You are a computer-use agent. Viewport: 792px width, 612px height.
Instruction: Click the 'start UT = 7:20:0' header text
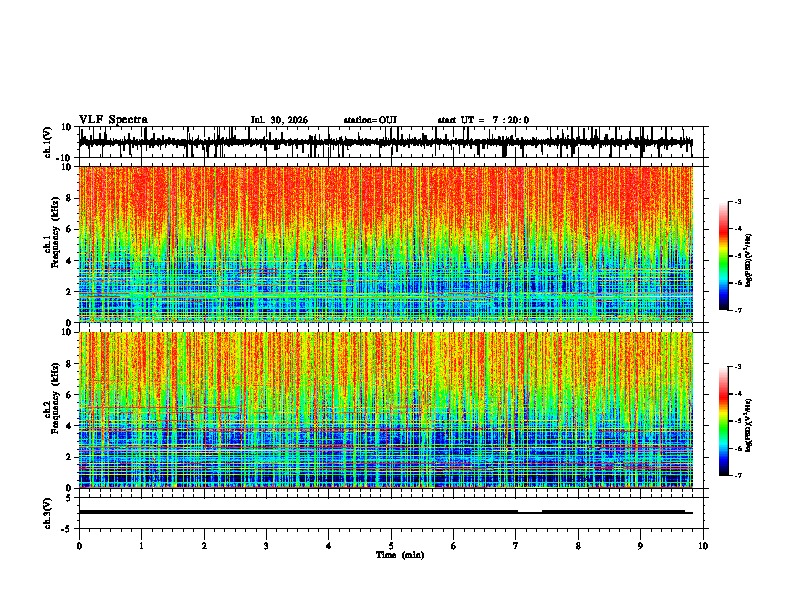tap(483, 120)
